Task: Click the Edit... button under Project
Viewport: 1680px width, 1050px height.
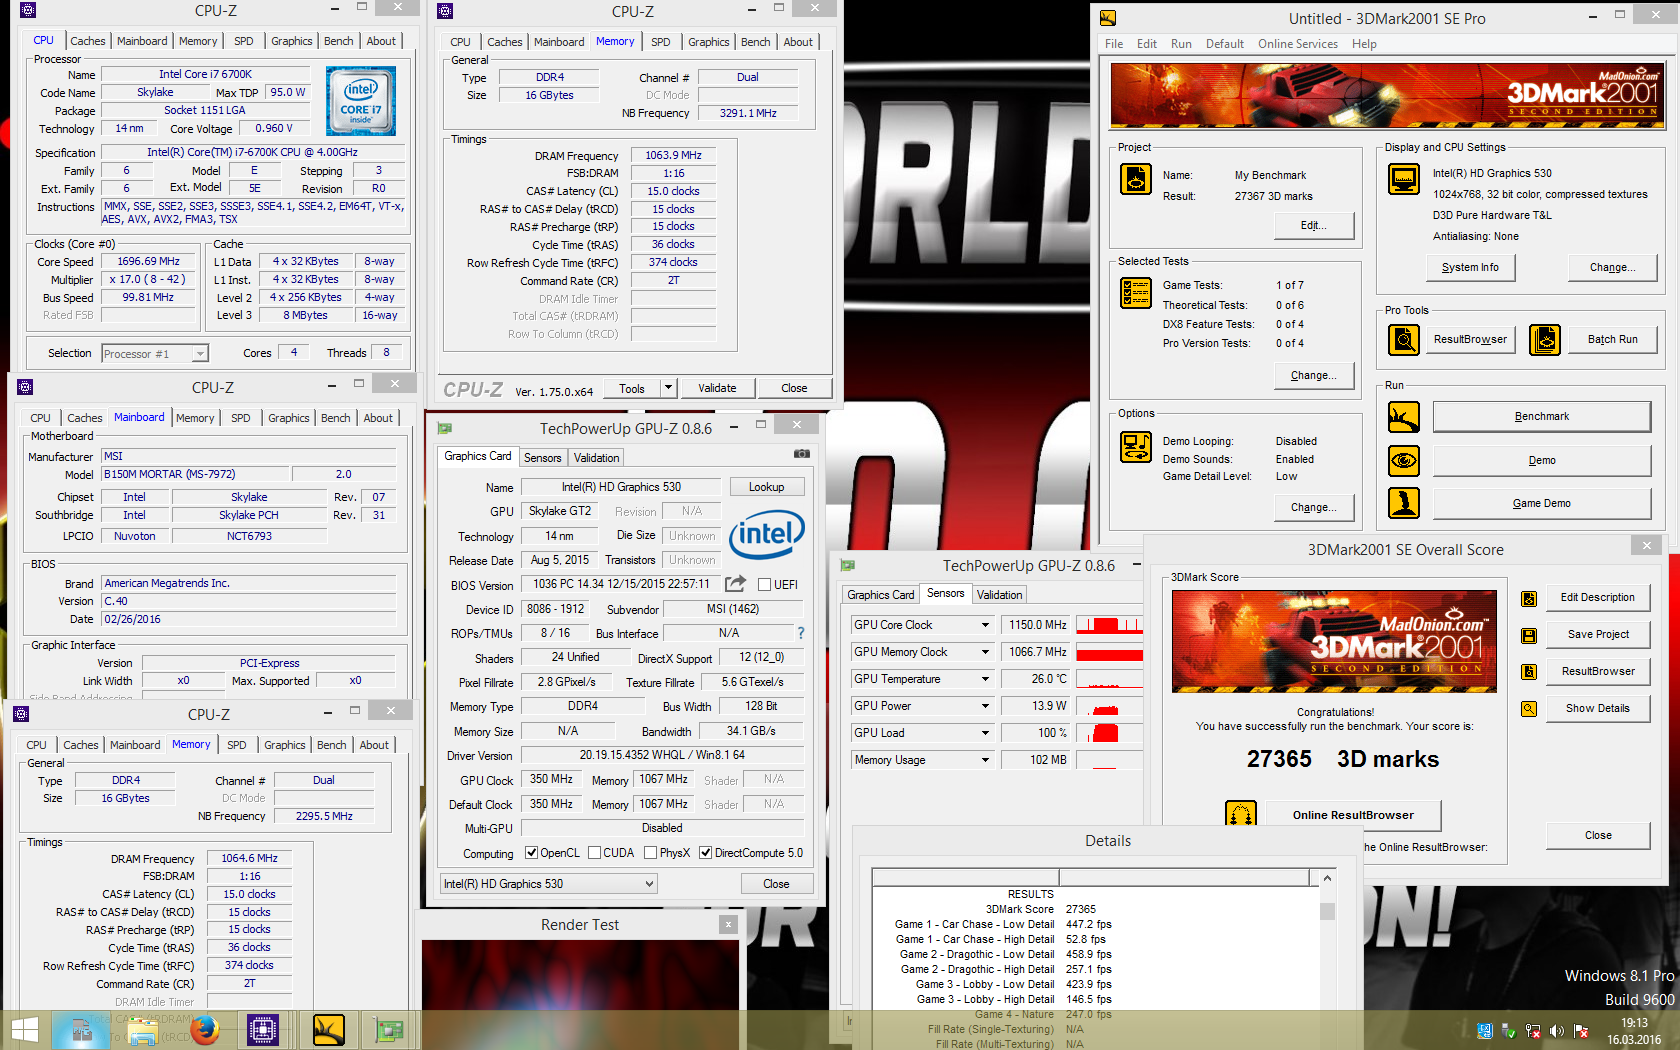Action: (x=1314, y=225)
